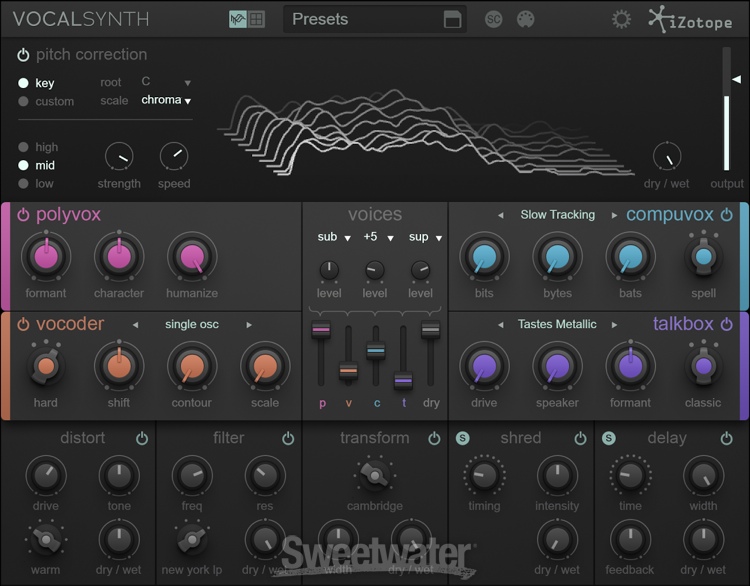
Task: Open the sub voice dropdown
Action: pos(334,237)
